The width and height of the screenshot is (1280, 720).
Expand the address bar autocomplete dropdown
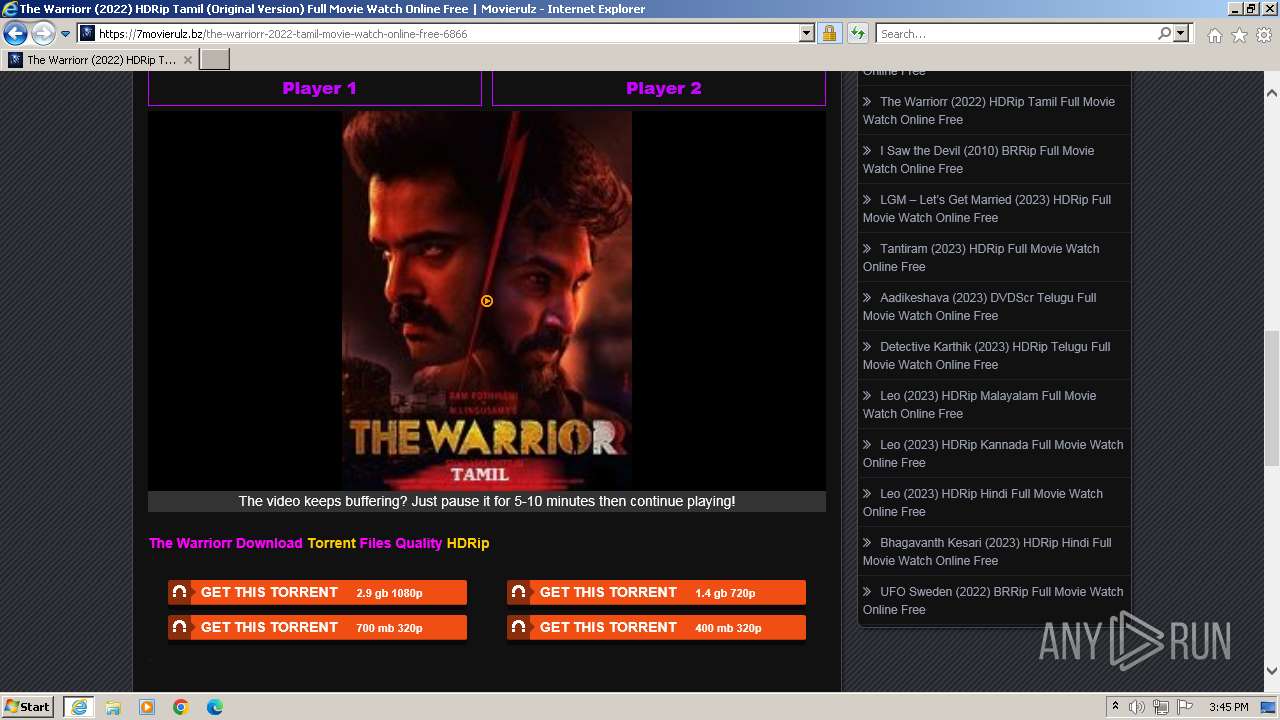coord(807,33)
